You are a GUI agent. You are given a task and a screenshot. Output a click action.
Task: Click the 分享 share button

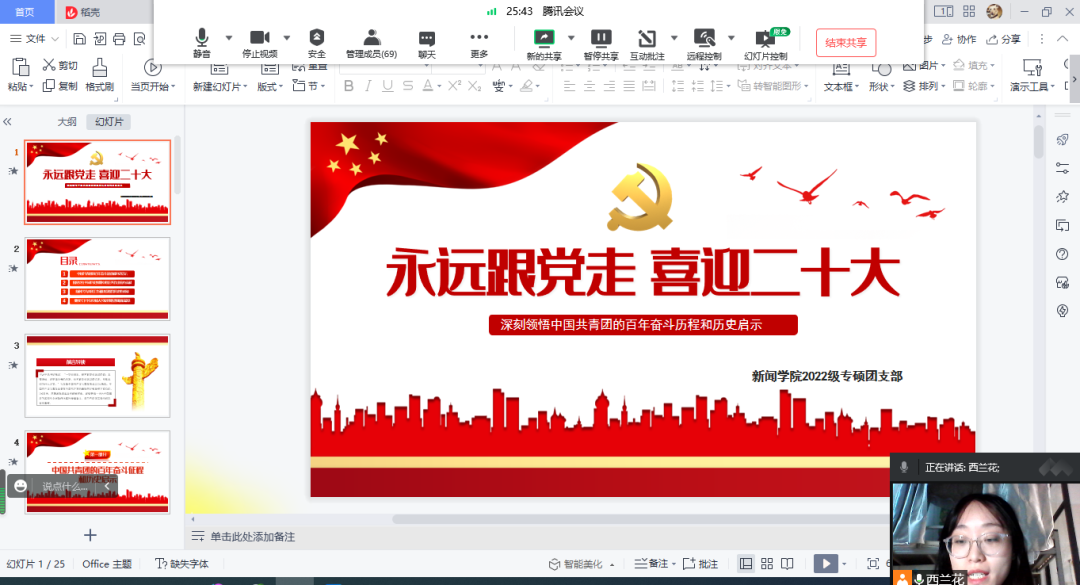point(1004,39)
